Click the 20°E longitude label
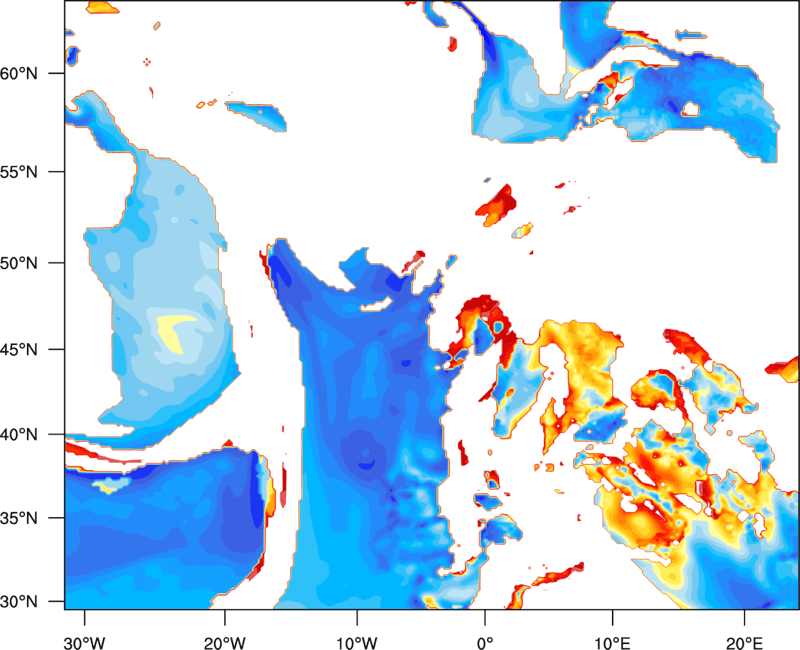Screen dimensions: 800x650 [x=744, y=643]
